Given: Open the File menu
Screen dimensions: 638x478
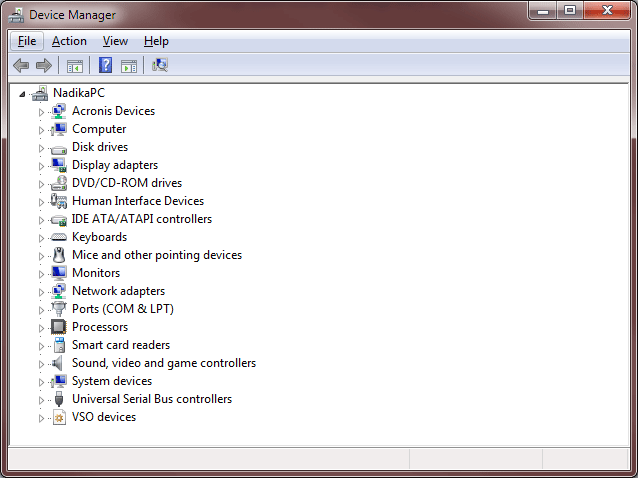Looking at the screenshot, I should point(26,41).
